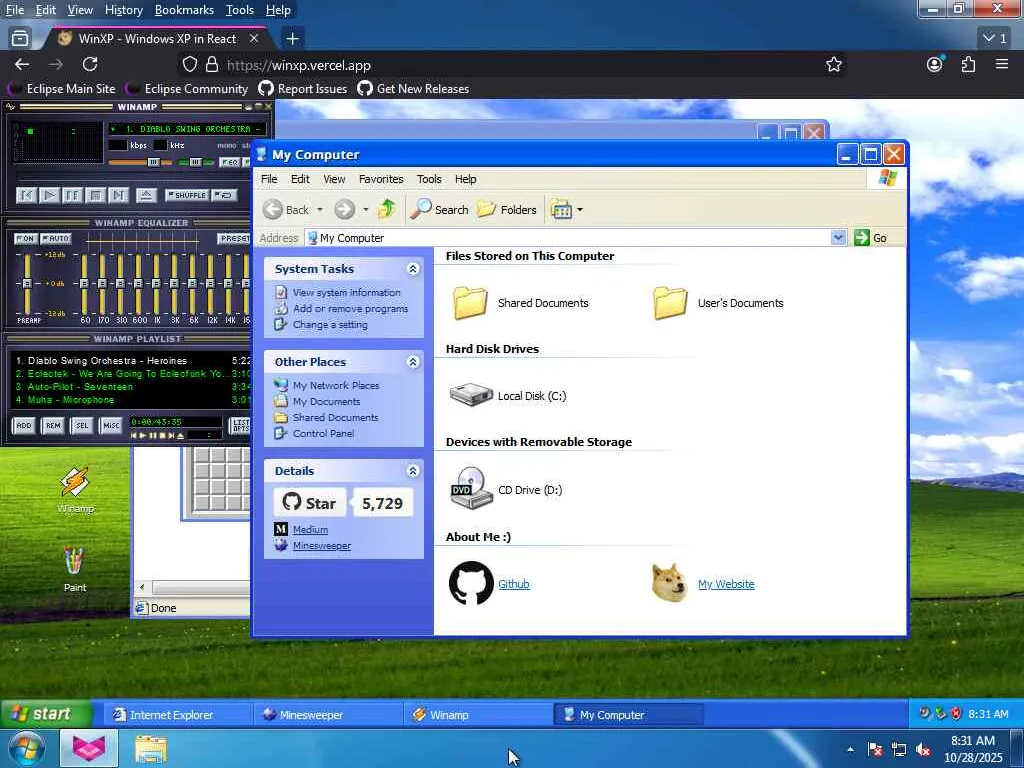Open the playlist ADD menu
The image size is (1024, 768).
point(24,425)
